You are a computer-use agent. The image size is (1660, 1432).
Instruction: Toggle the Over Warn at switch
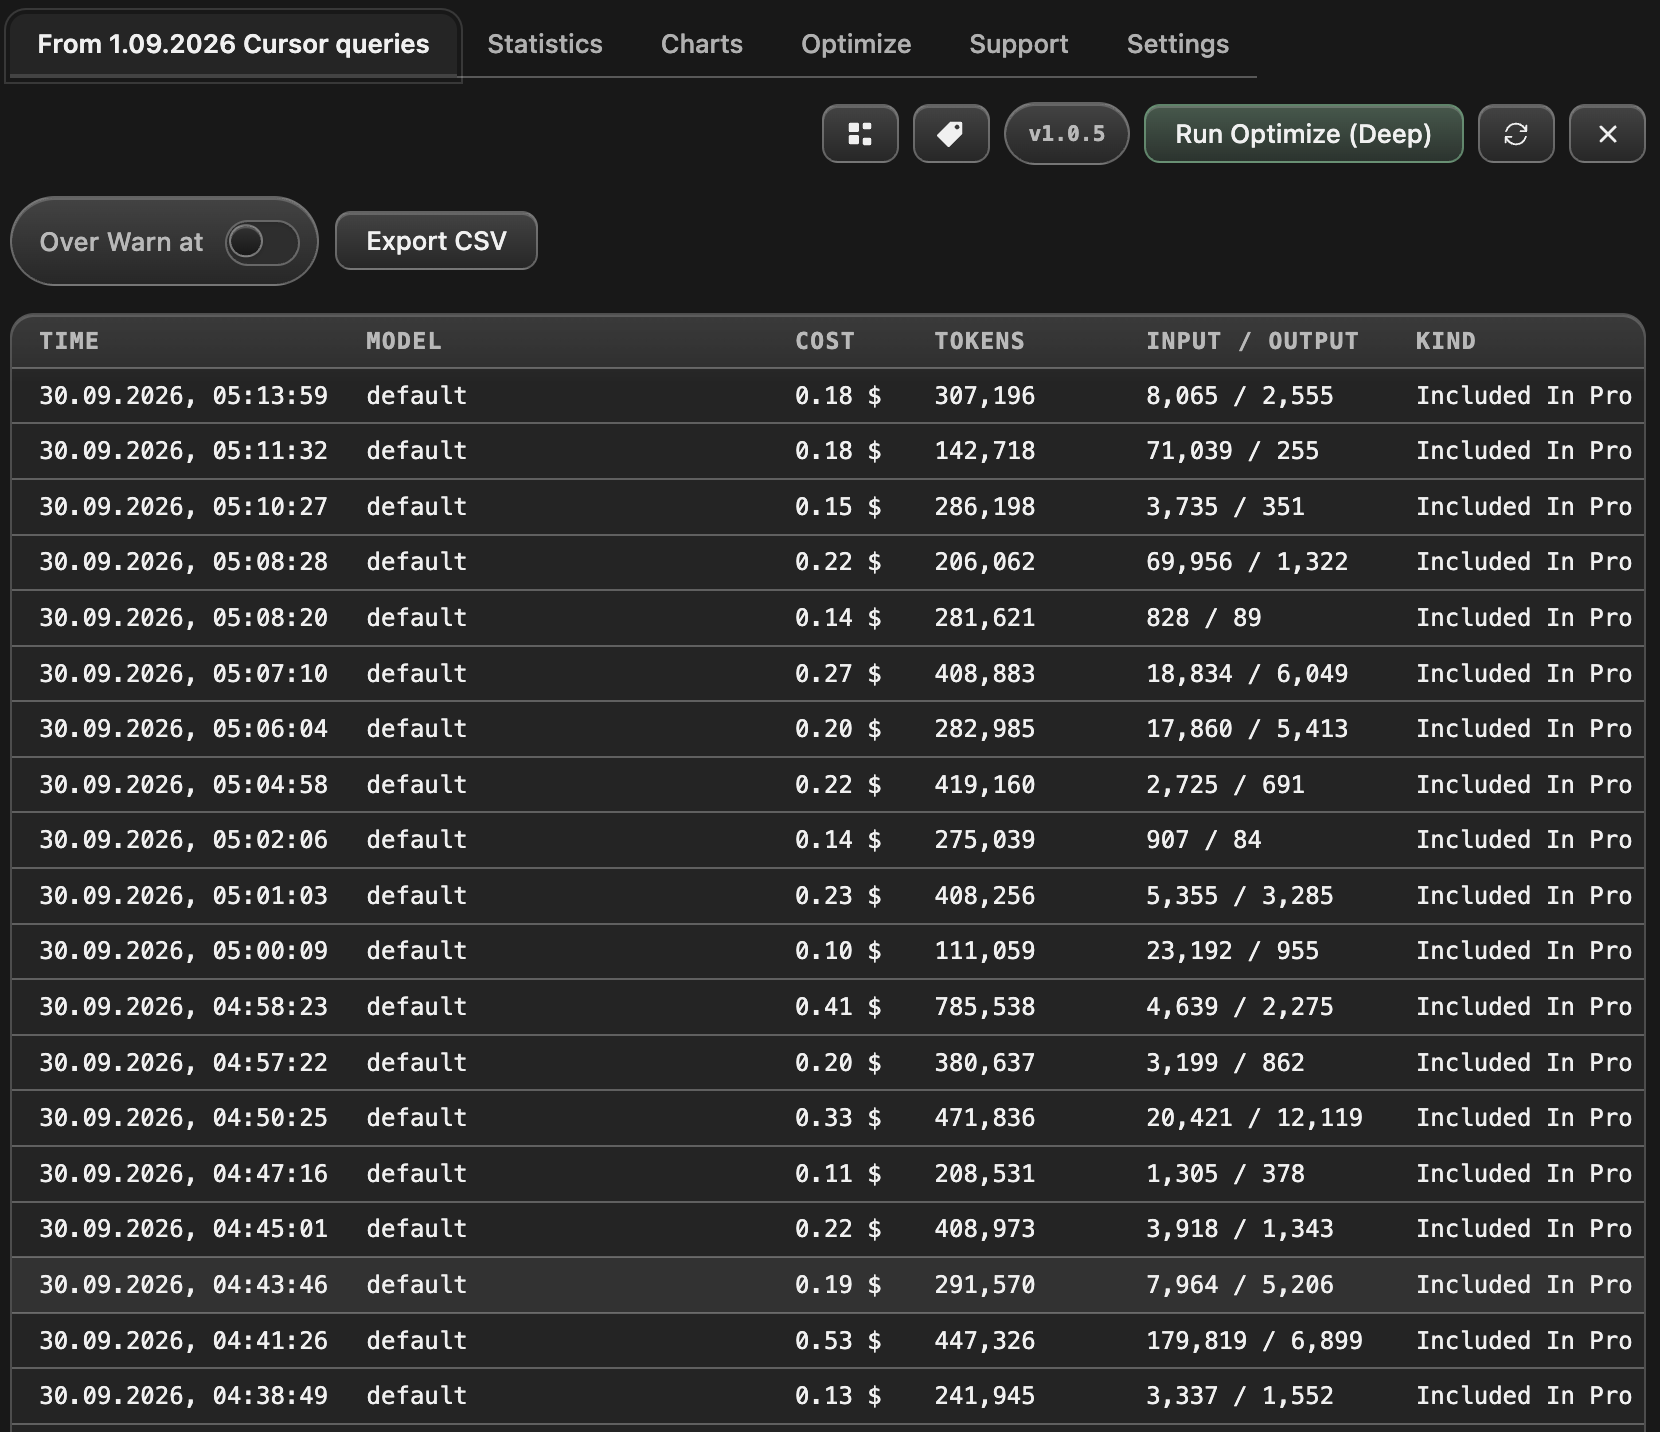(262, 242)
